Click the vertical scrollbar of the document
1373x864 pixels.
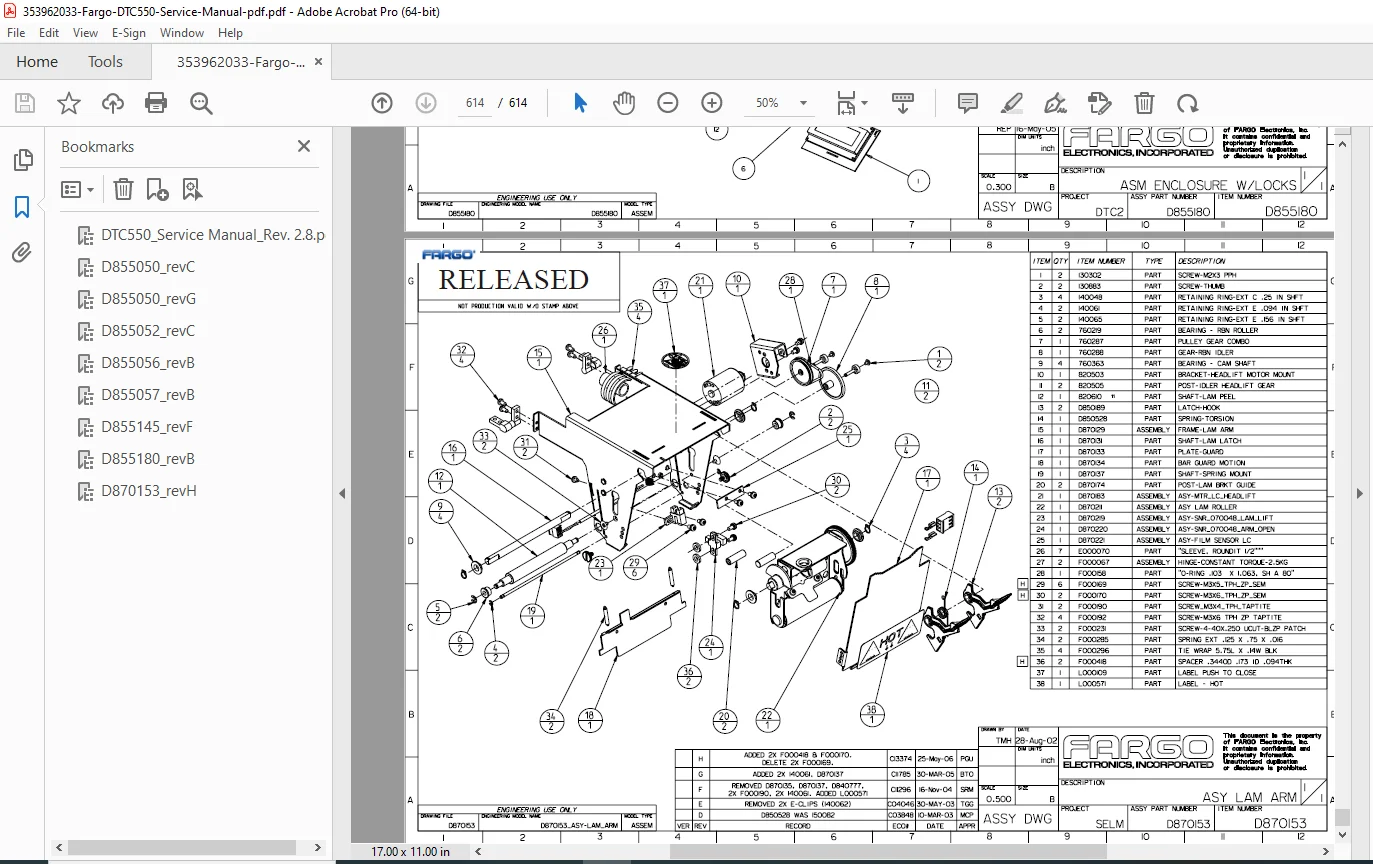[1343, 818]
